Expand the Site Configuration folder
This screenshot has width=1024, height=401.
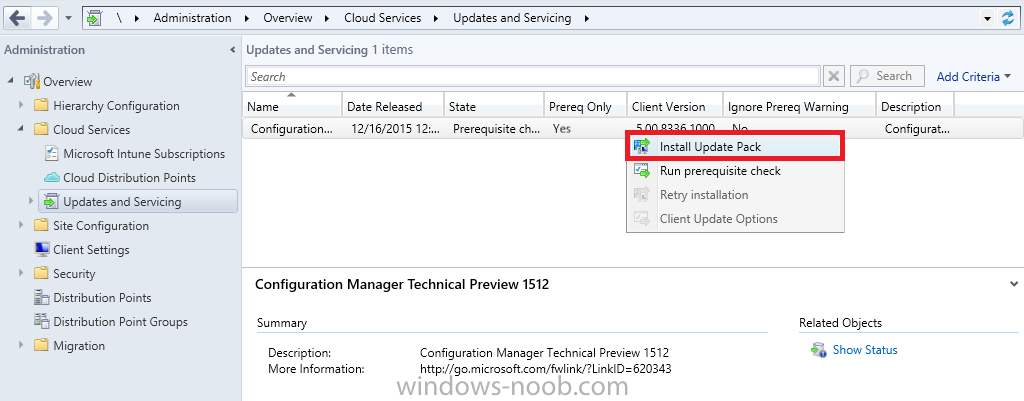[22, 225]
